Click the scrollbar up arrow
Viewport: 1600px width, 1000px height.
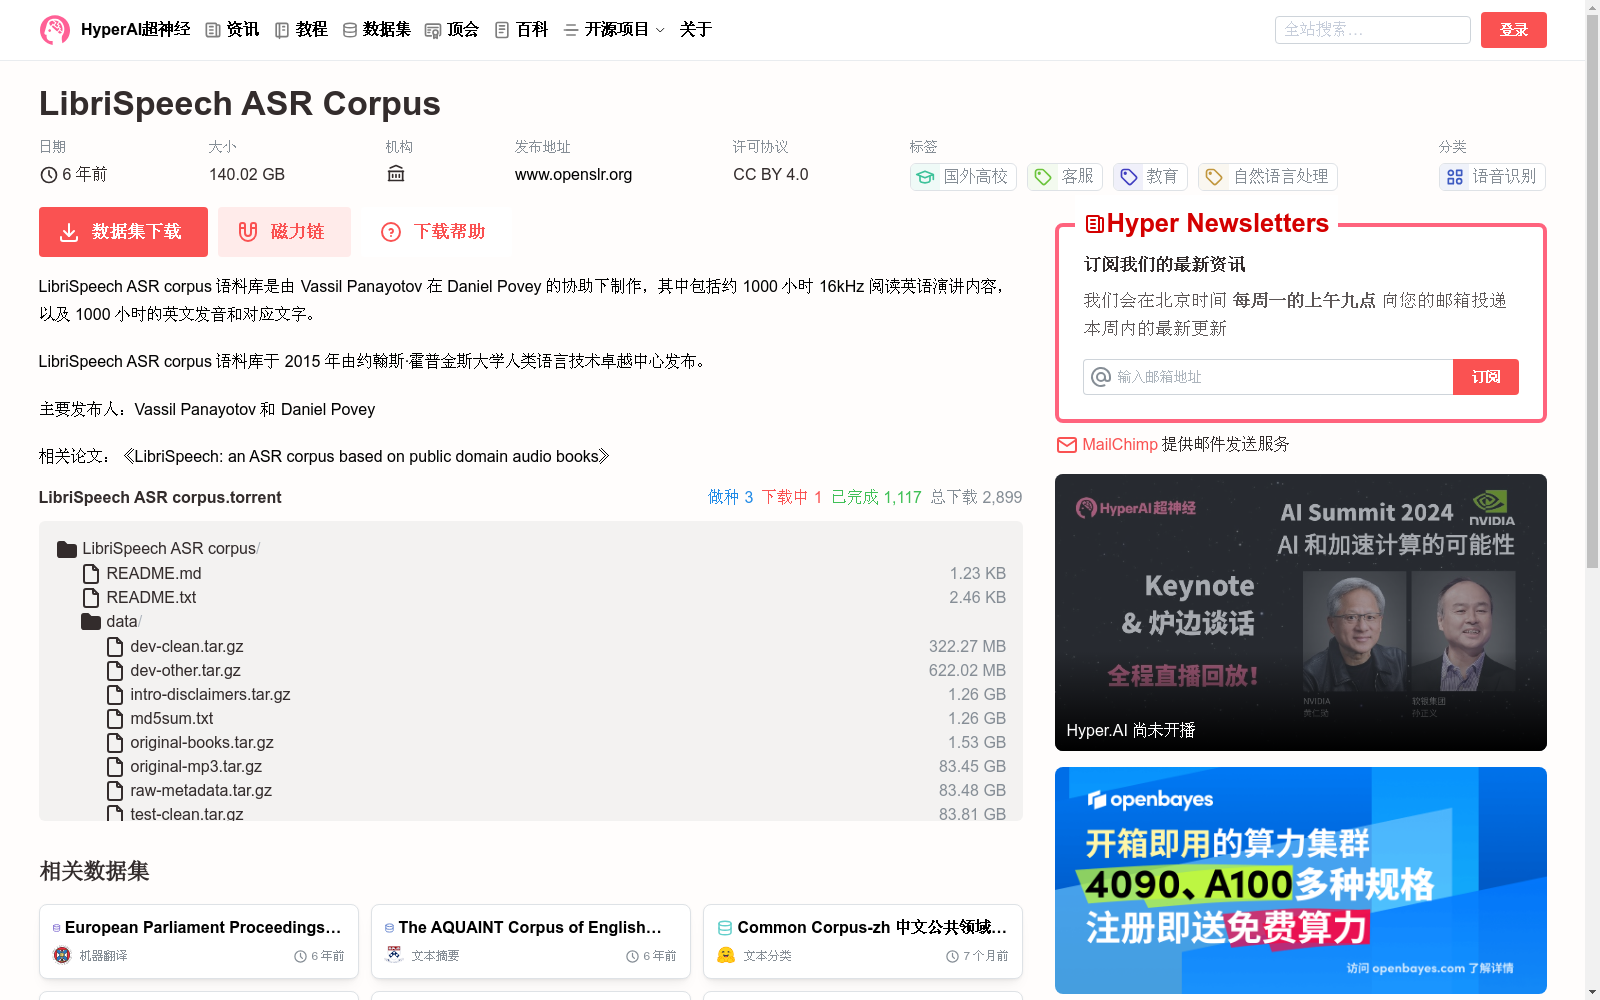pyautogui.click(x=1592, y=6)
